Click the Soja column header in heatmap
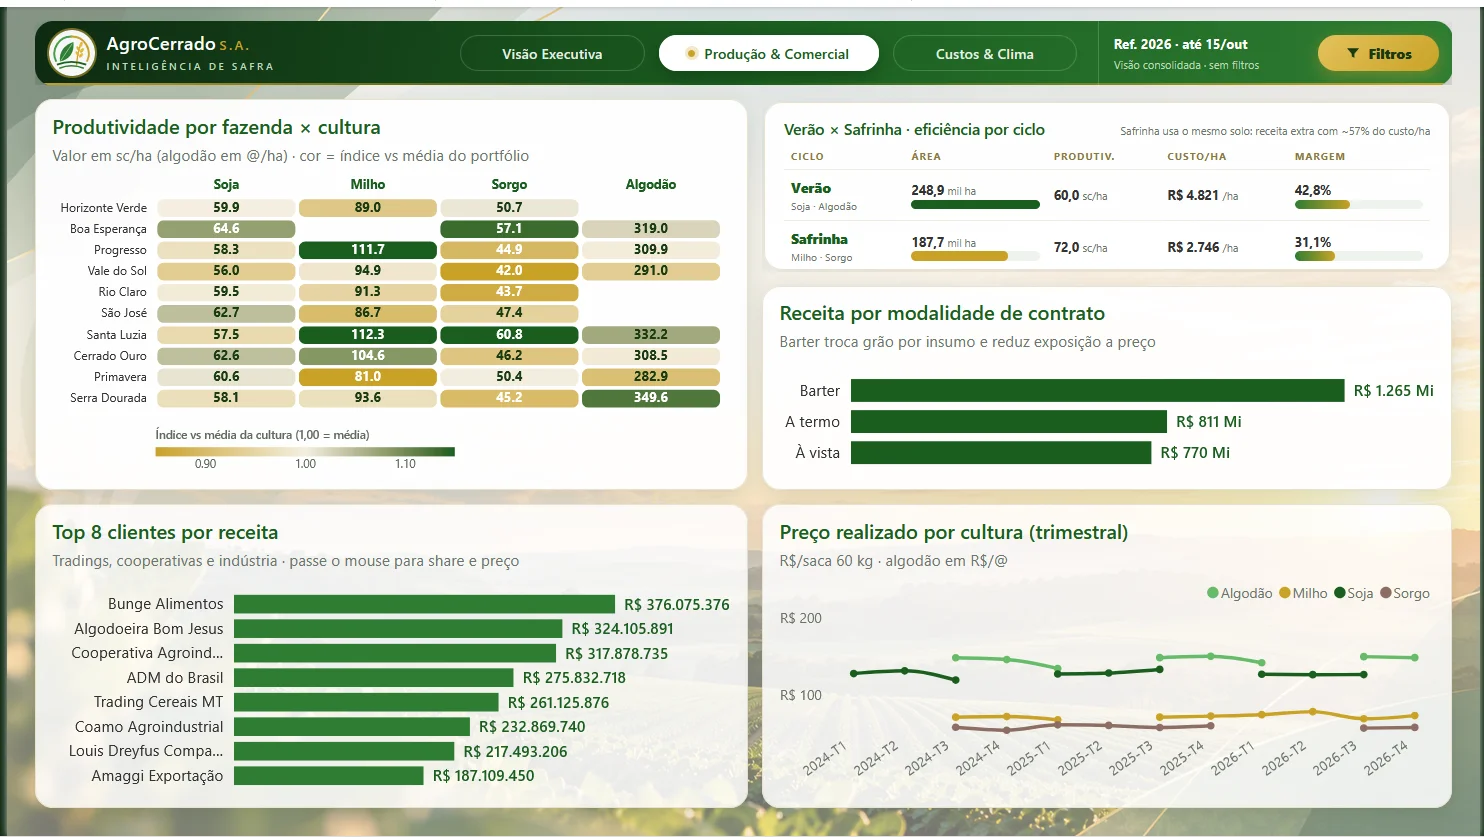 [226, 184]
